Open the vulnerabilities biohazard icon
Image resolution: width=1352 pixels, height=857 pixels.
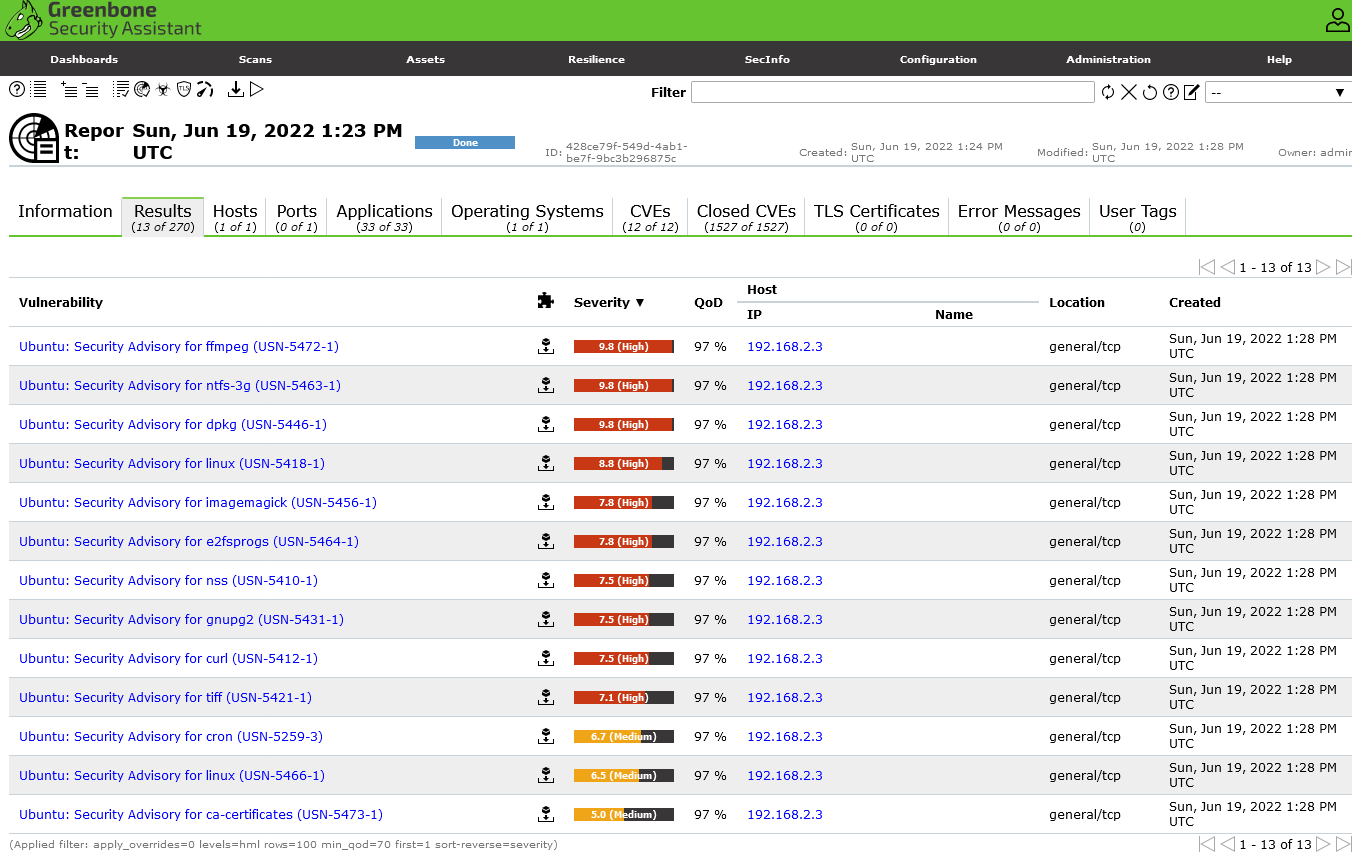pyautogui.click(x=163, y=89)
